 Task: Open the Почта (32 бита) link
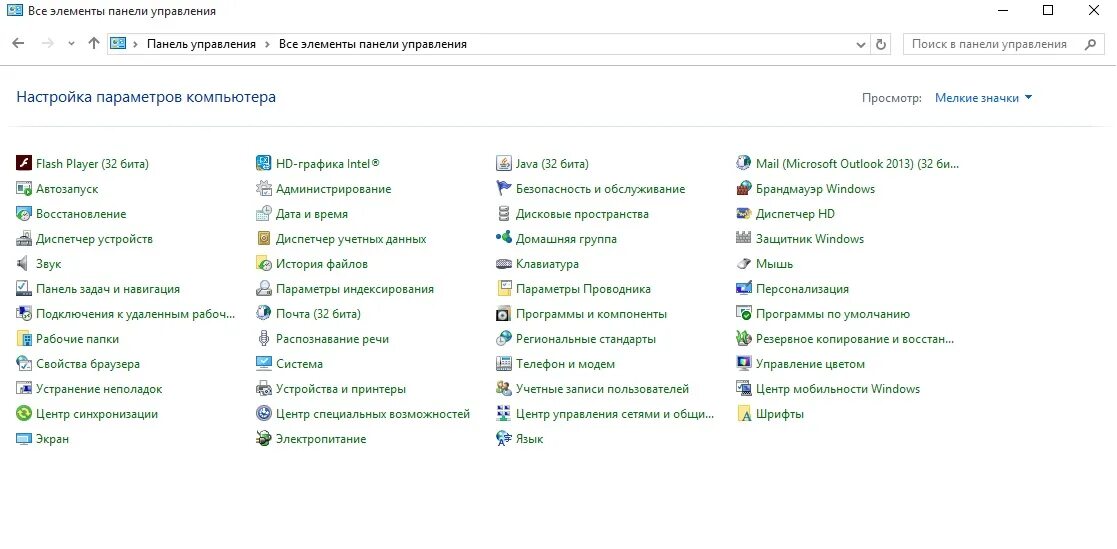pyautogui.click(x=318, y=314)
